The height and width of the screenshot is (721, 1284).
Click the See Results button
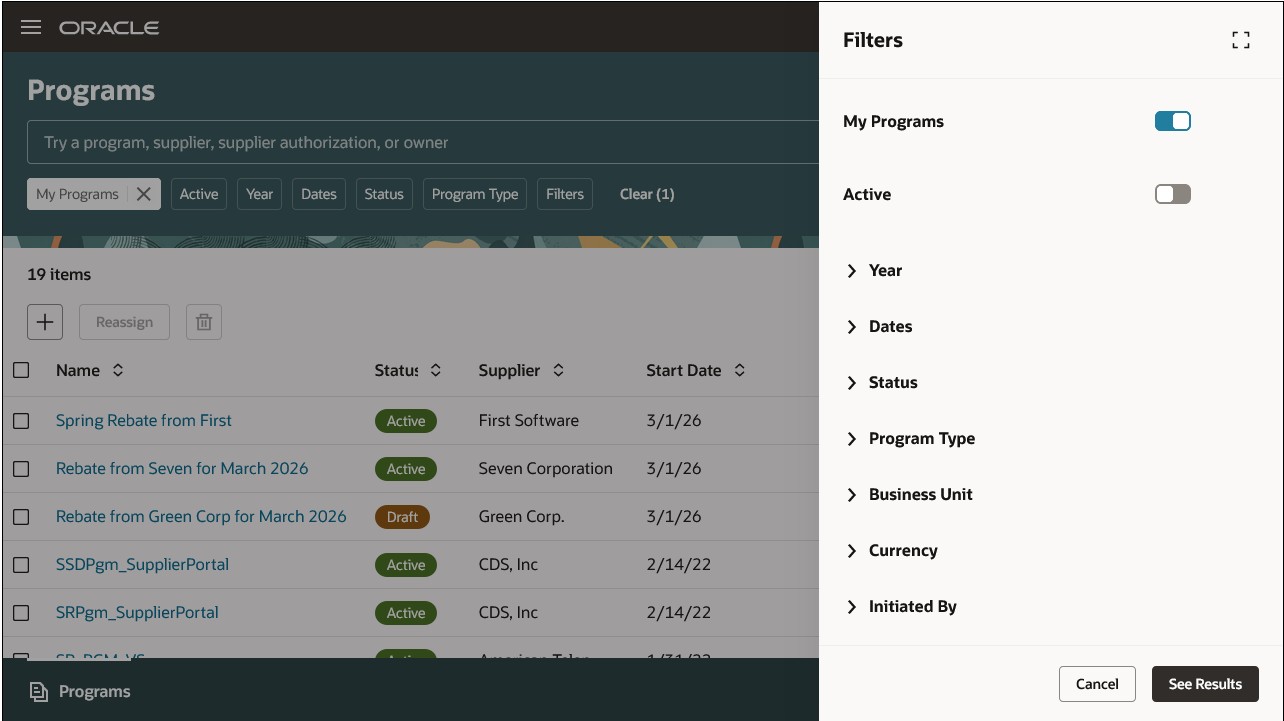pyautogui.click(x=1204, y=684)
